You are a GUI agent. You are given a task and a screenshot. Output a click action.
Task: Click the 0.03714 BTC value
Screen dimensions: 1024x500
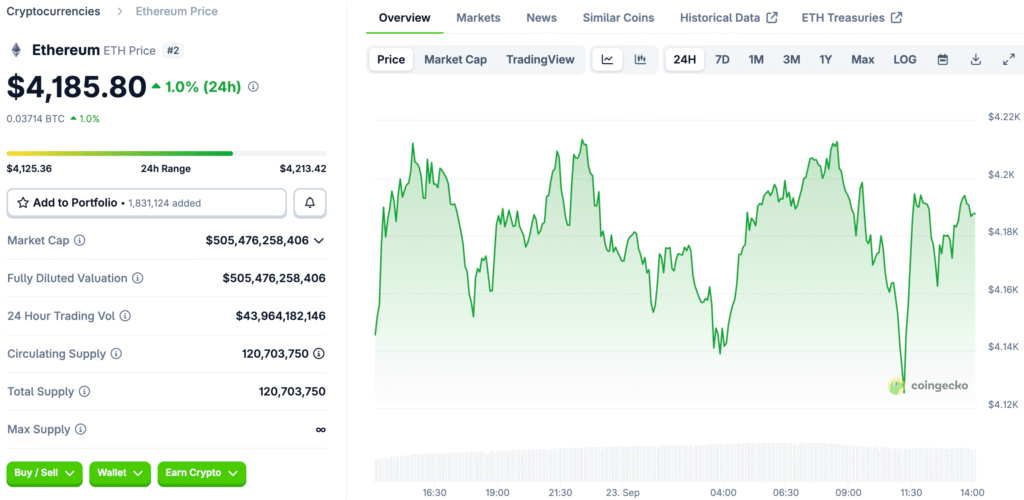35,119
